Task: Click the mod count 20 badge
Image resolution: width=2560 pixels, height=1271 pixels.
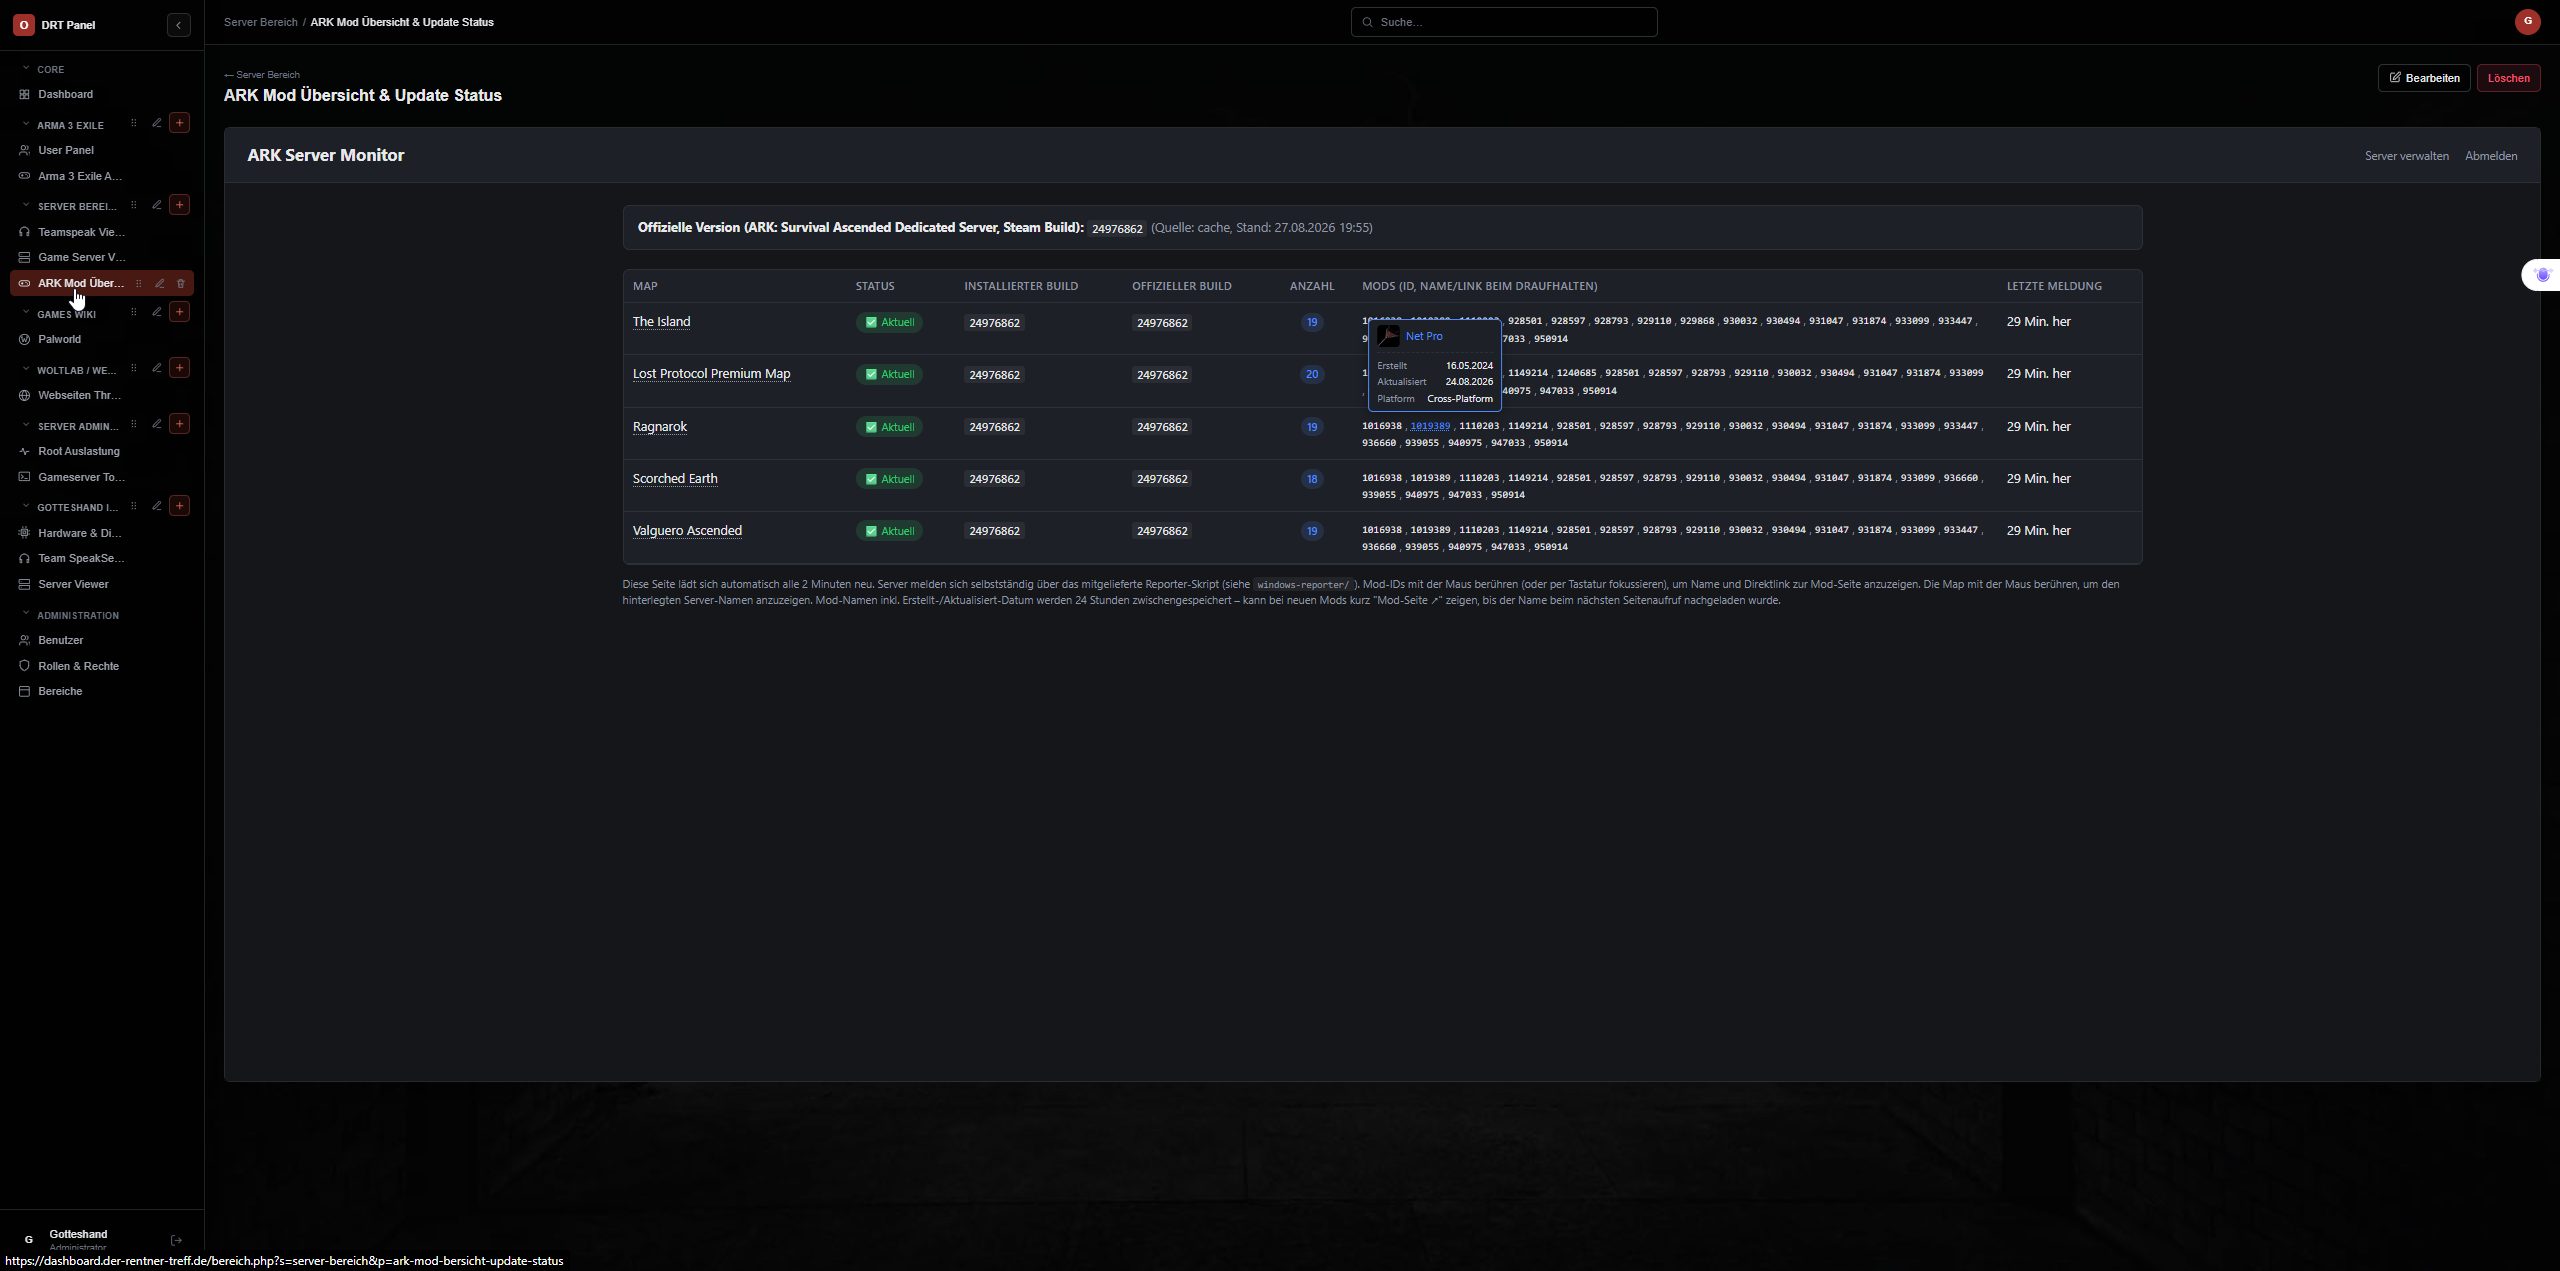Action: (1312, 374)
